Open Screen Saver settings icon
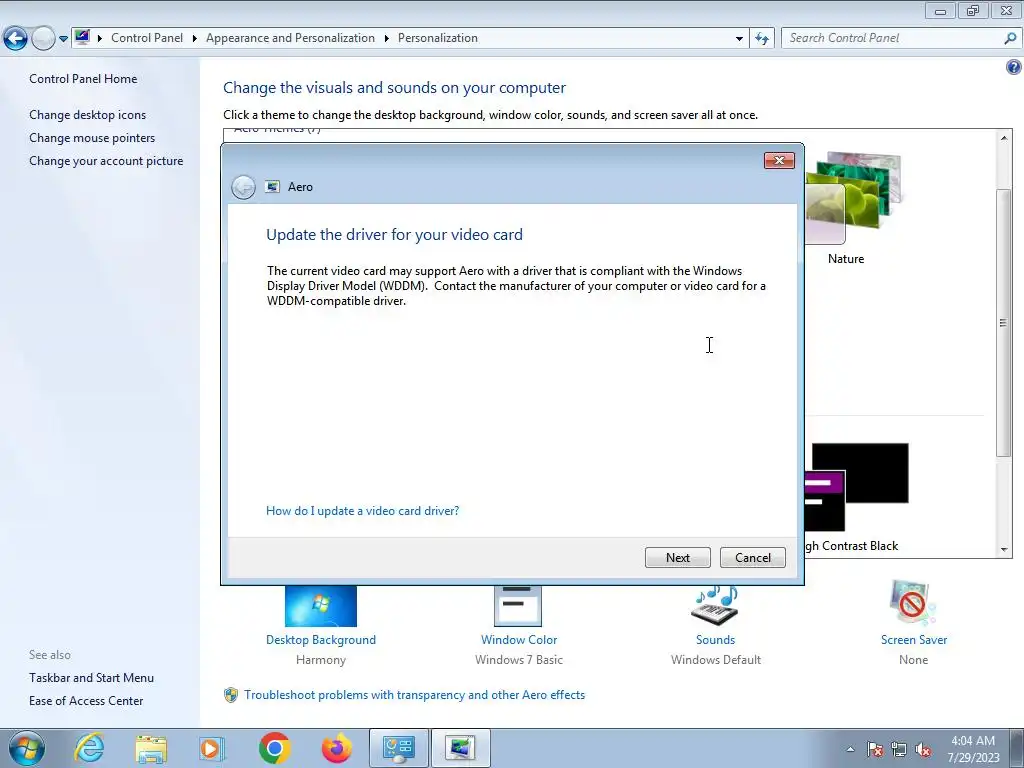 click(x=912, y=603)
